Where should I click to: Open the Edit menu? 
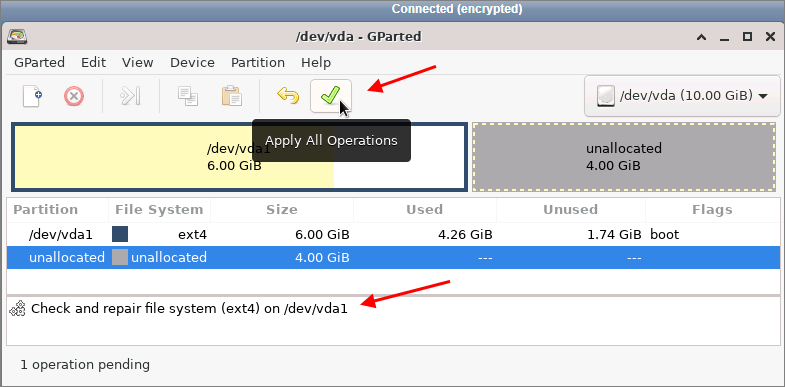[x=94, y=63]
